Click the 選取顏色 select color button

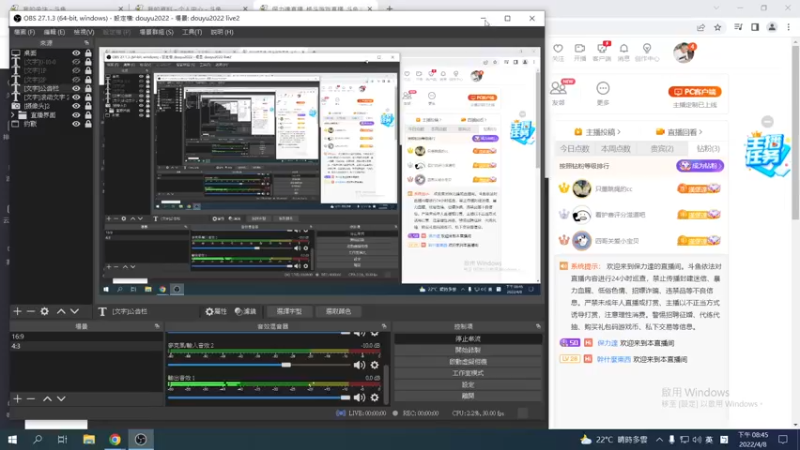coord(338,311)
